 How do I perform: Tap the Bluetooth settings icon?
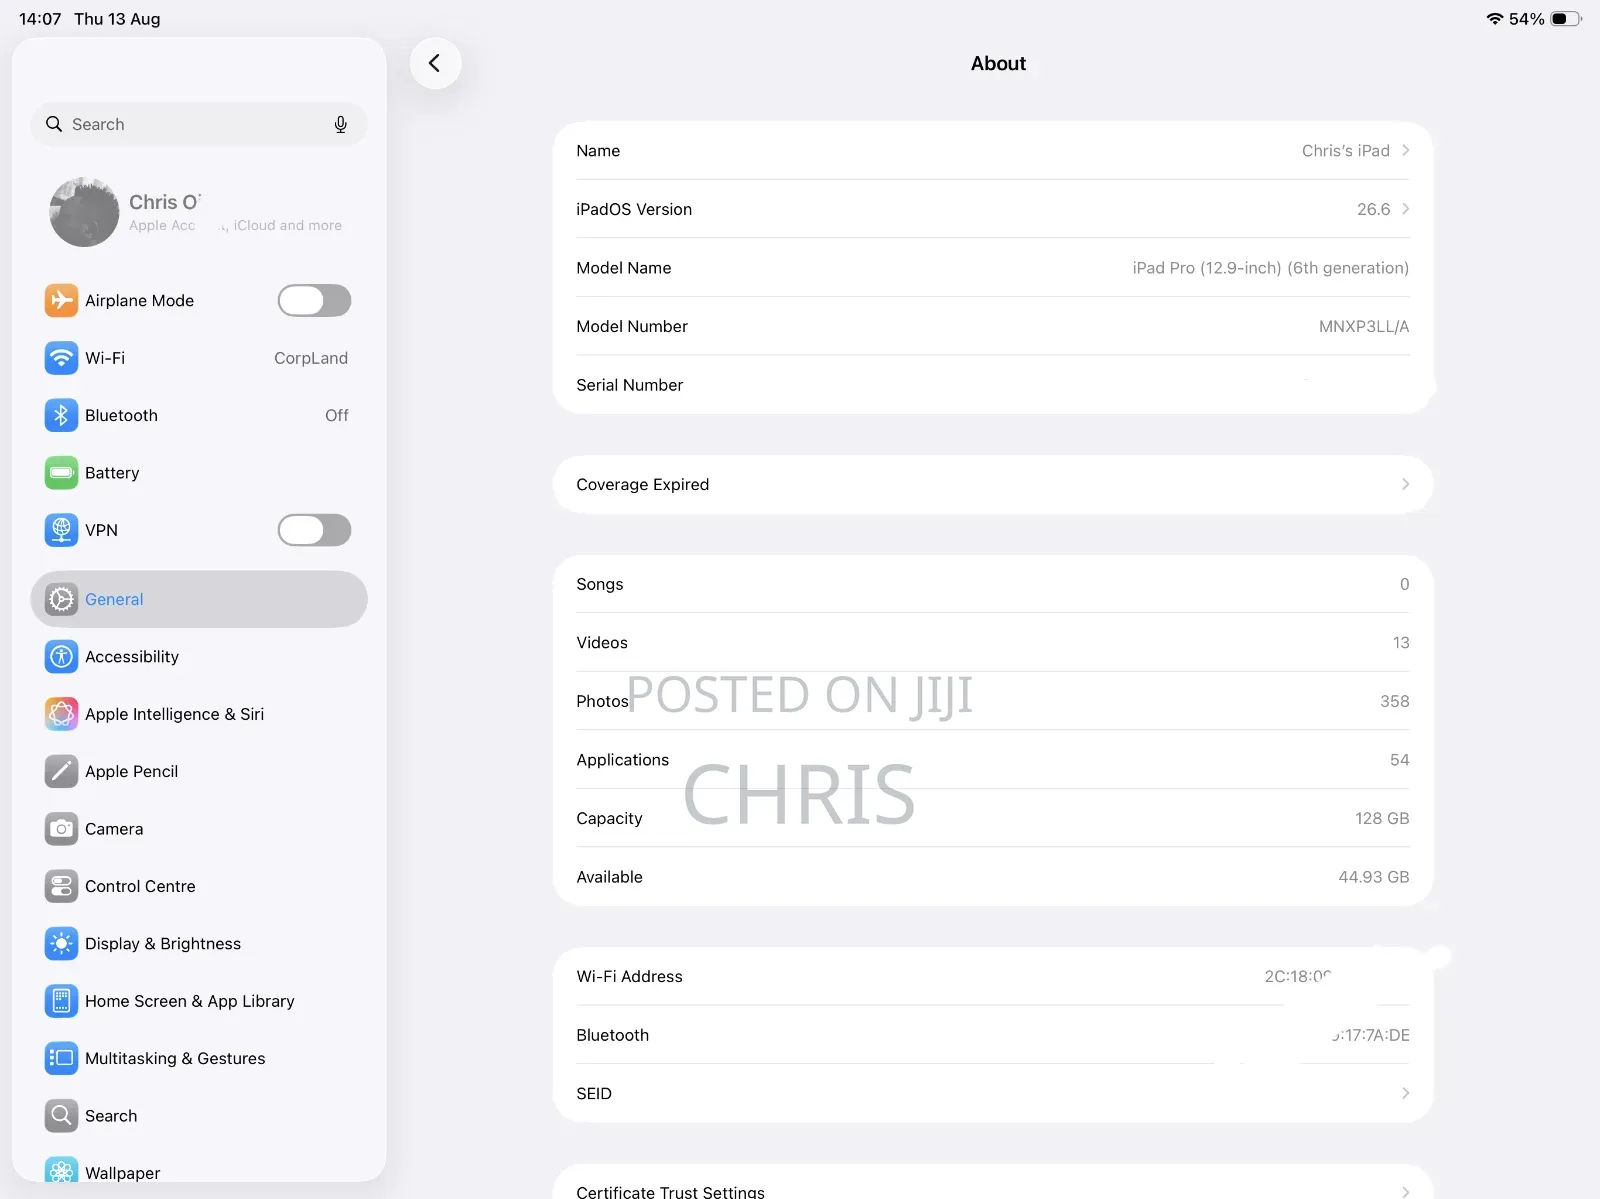(x=61, y=415)
